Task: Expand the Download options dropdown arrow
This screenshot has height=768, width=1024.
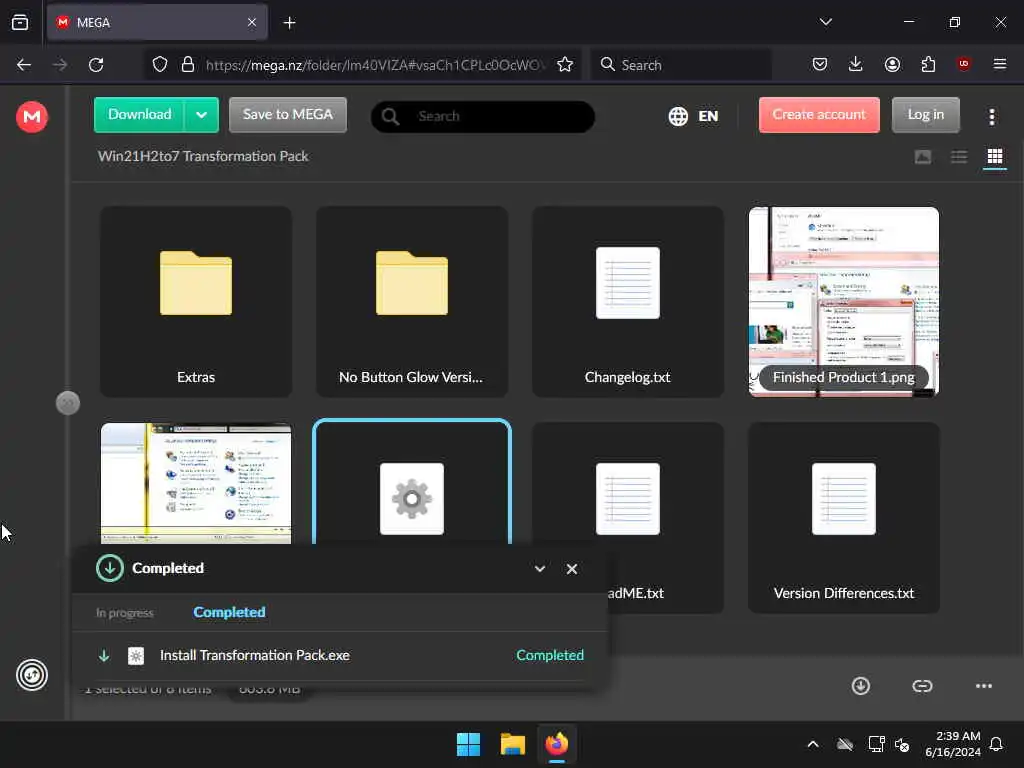Action: tap(202, 115)
